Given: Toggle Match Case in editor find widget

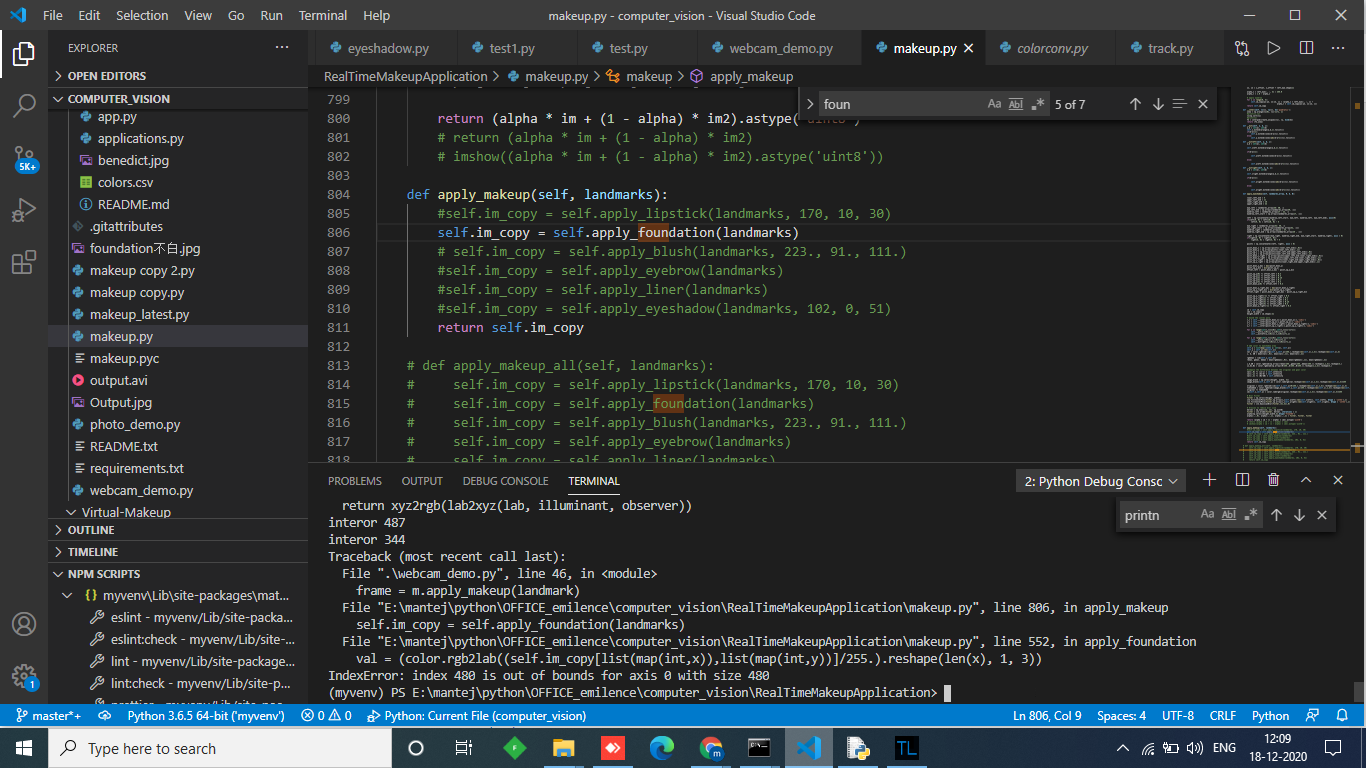Looking at the screenshot, I should [x=994, y=104].
